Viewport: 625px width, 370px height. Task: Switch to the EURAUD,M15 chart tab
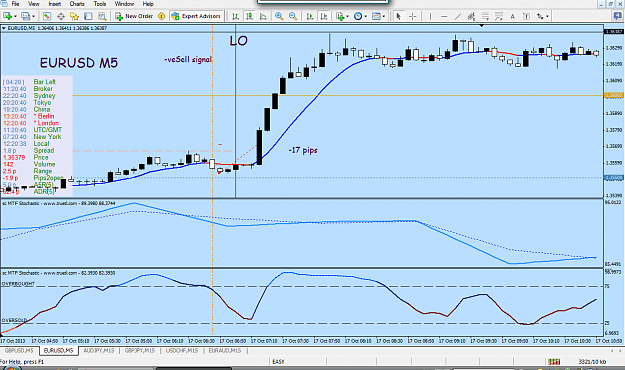point(225,350)
